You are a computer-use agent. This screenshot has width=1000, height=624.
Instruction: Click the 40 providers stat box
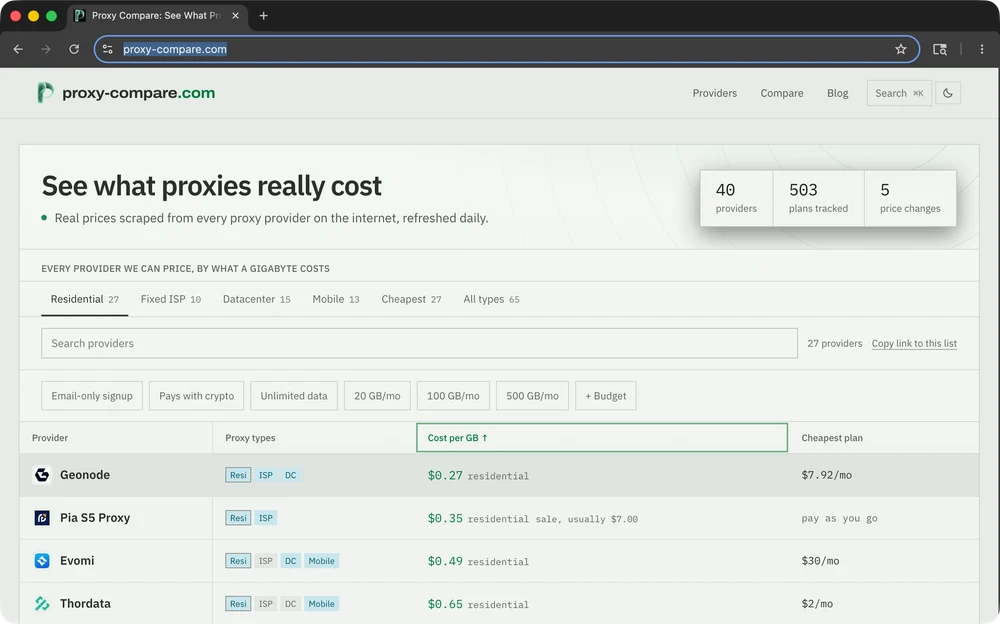pos(736,198)
